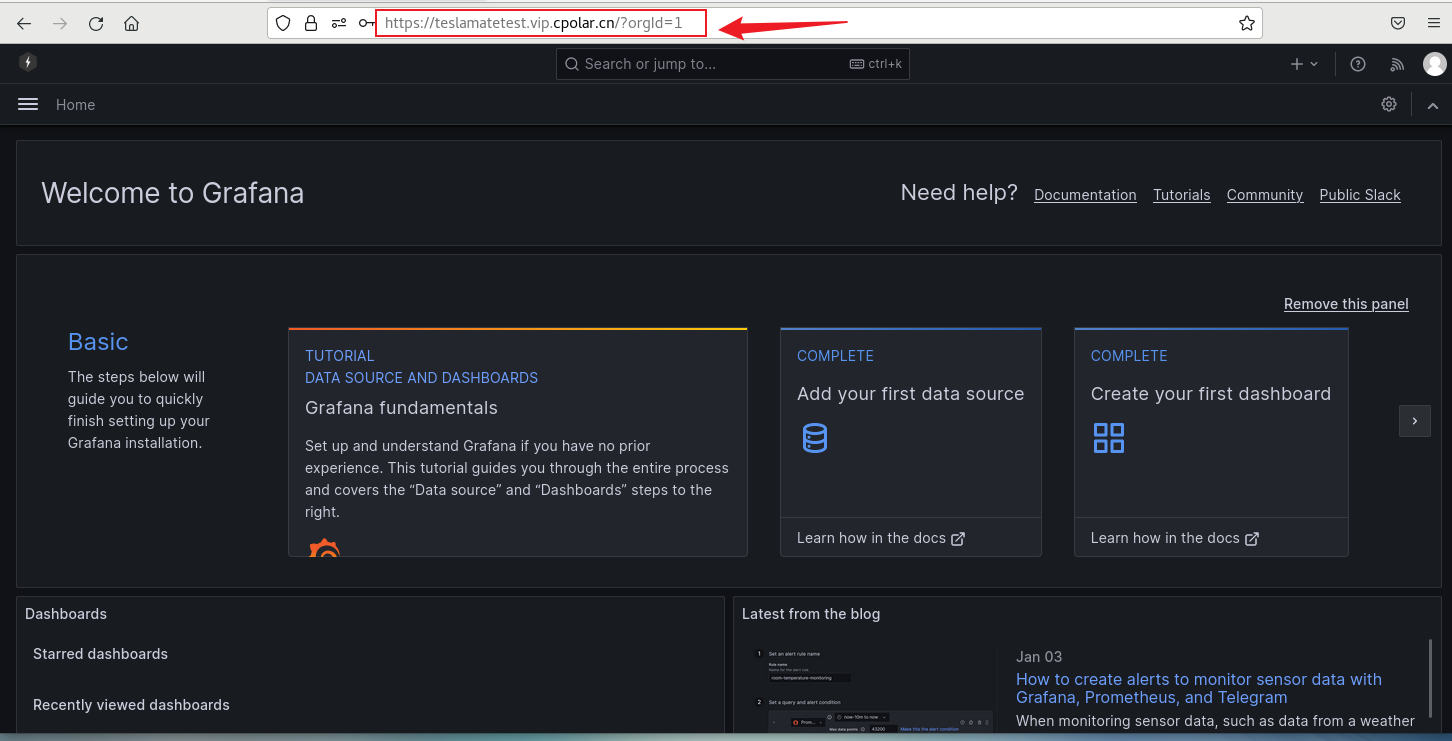
Task: Open the user profile avatar
Action: (1435, 64)
